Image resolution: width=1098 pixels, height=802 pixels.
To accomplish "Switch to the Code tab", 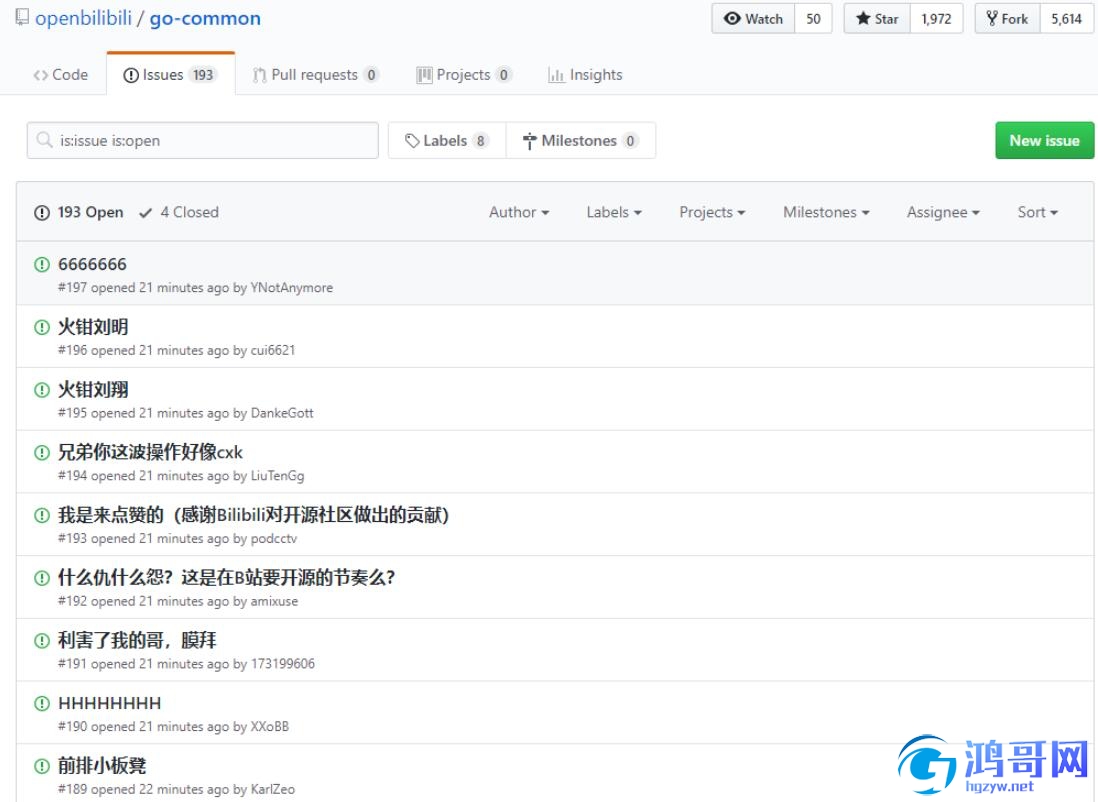I will pyautogui.click(x=61, y=74).
